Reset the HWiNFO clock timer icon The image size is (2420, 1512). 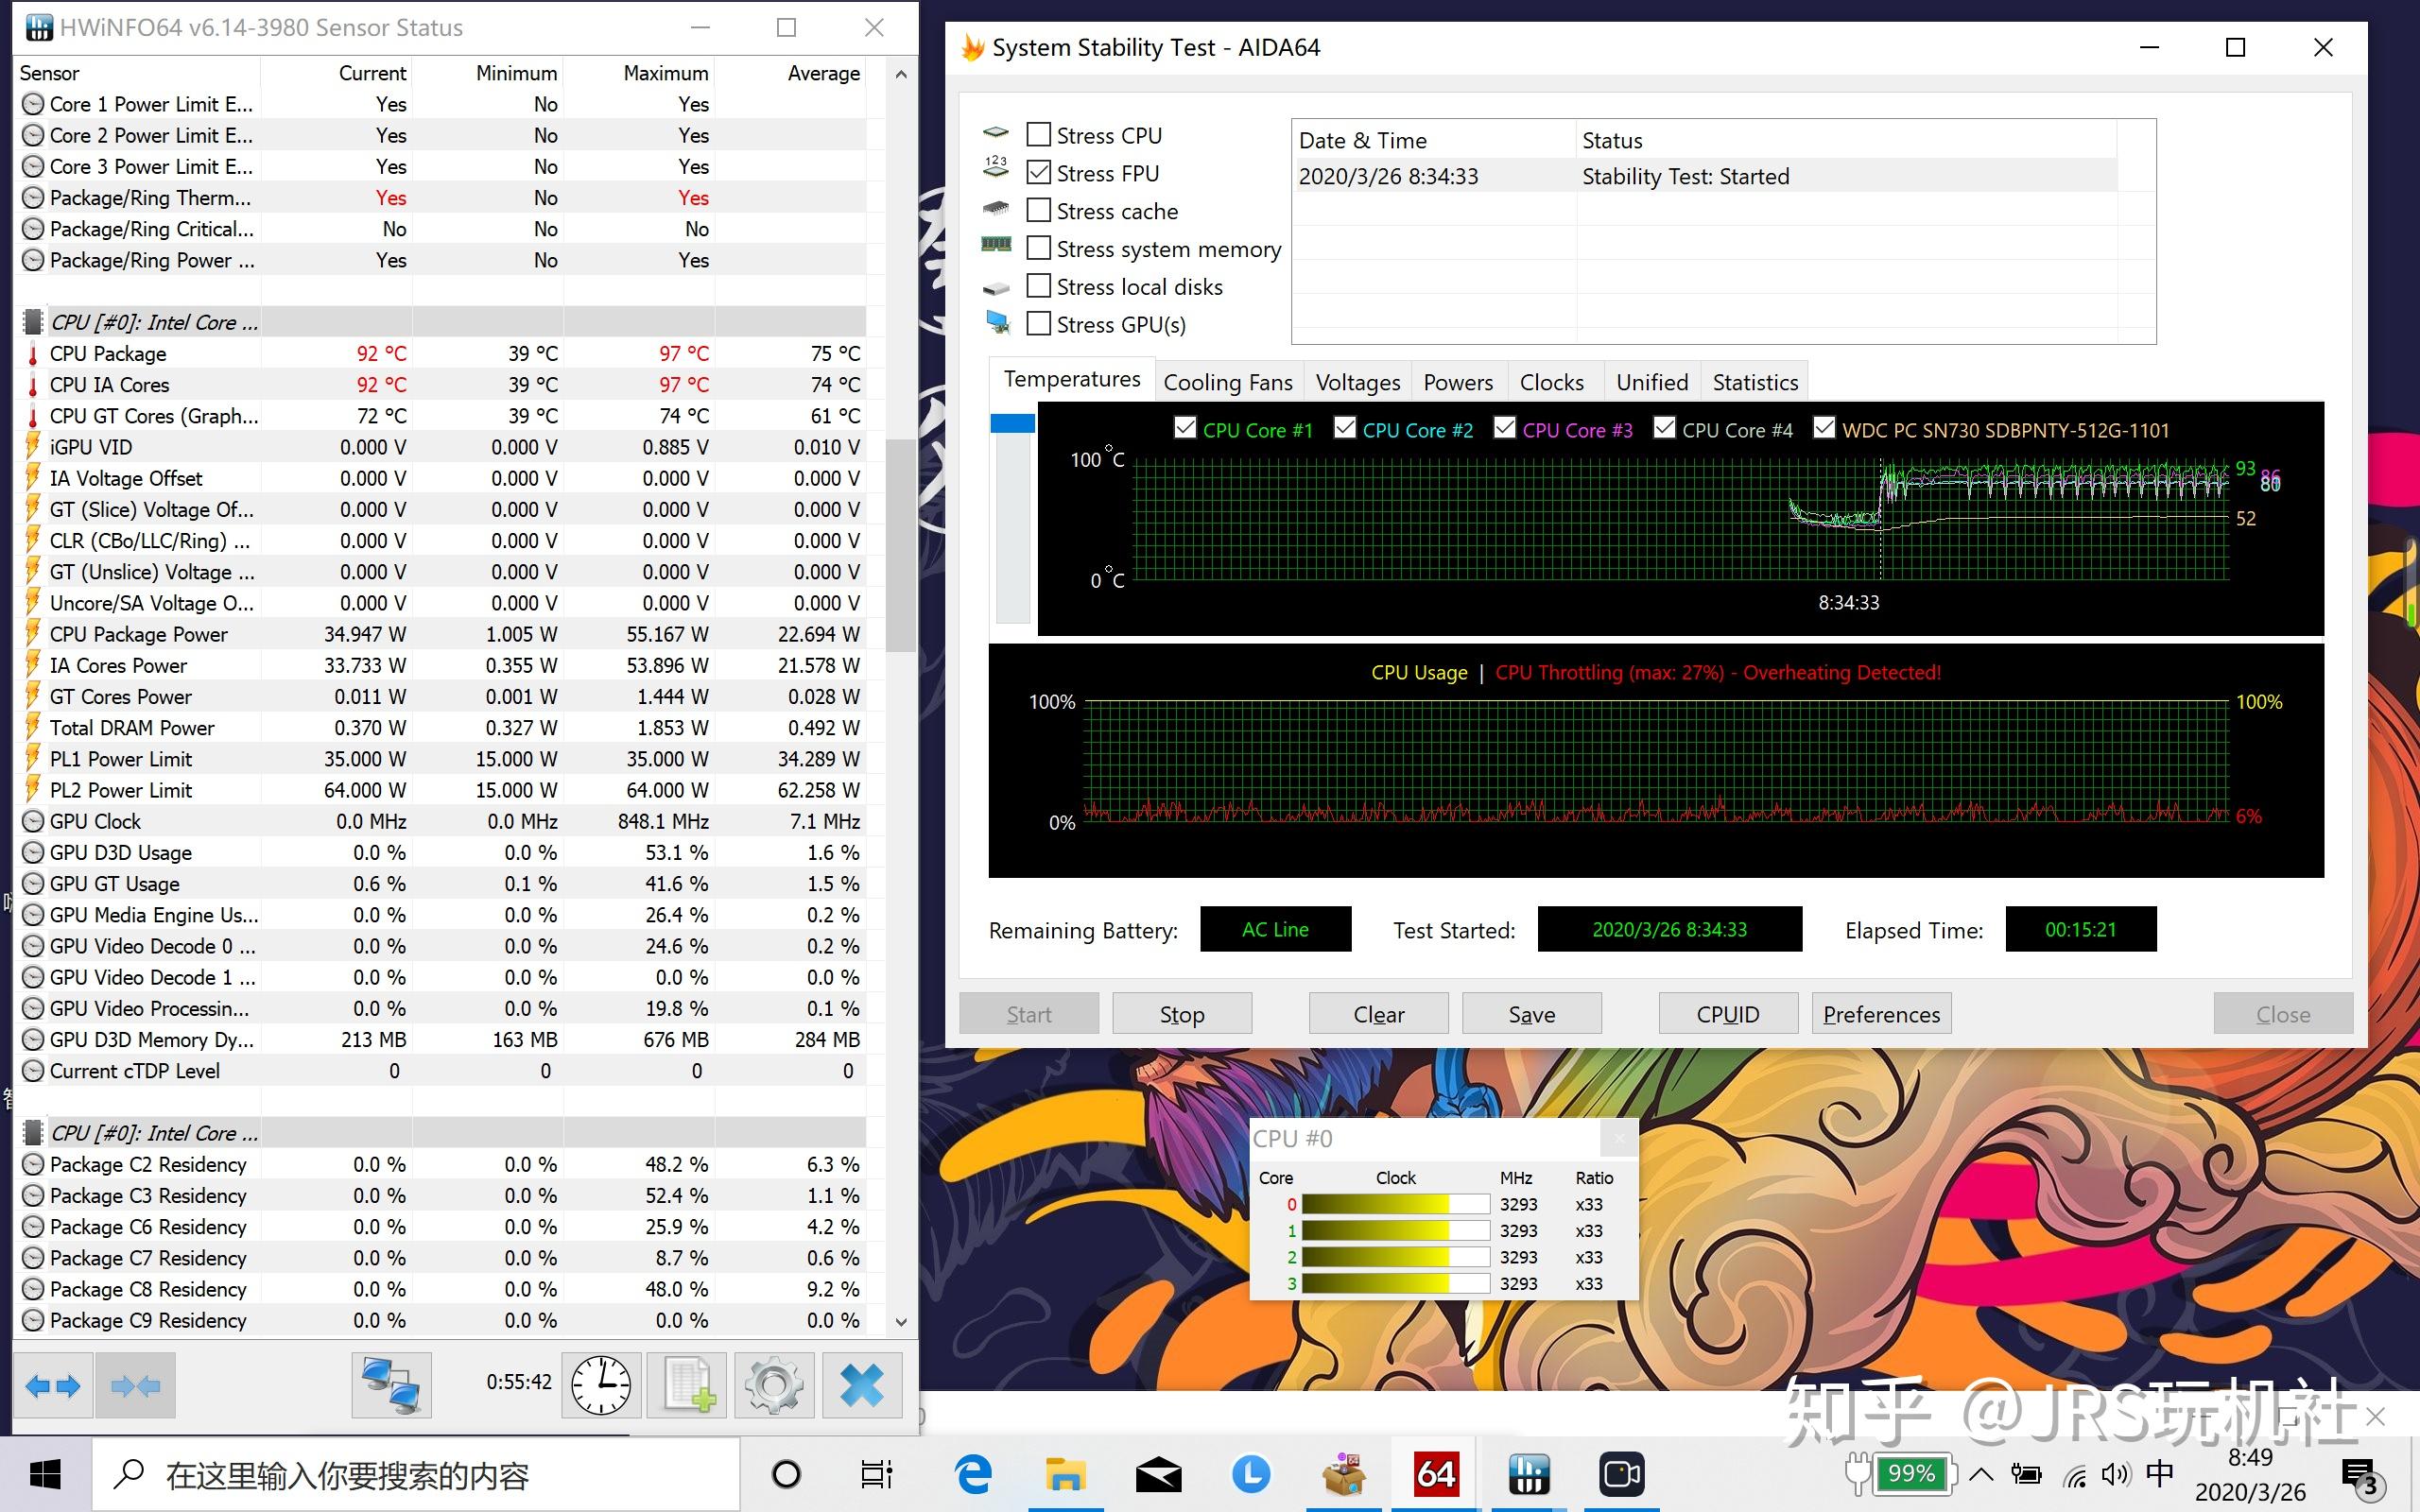[x=600, y=1385]
